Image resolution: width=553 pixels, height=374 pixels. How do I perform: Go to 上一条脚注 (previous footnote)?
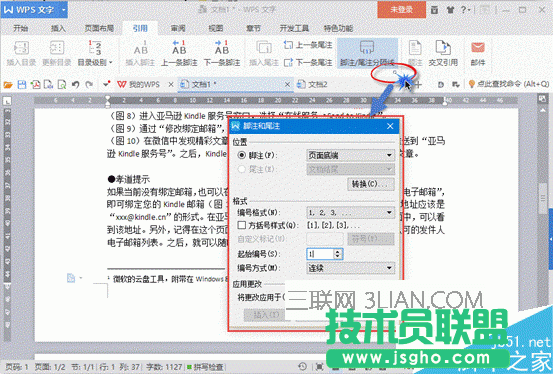(x=179, y=53)
